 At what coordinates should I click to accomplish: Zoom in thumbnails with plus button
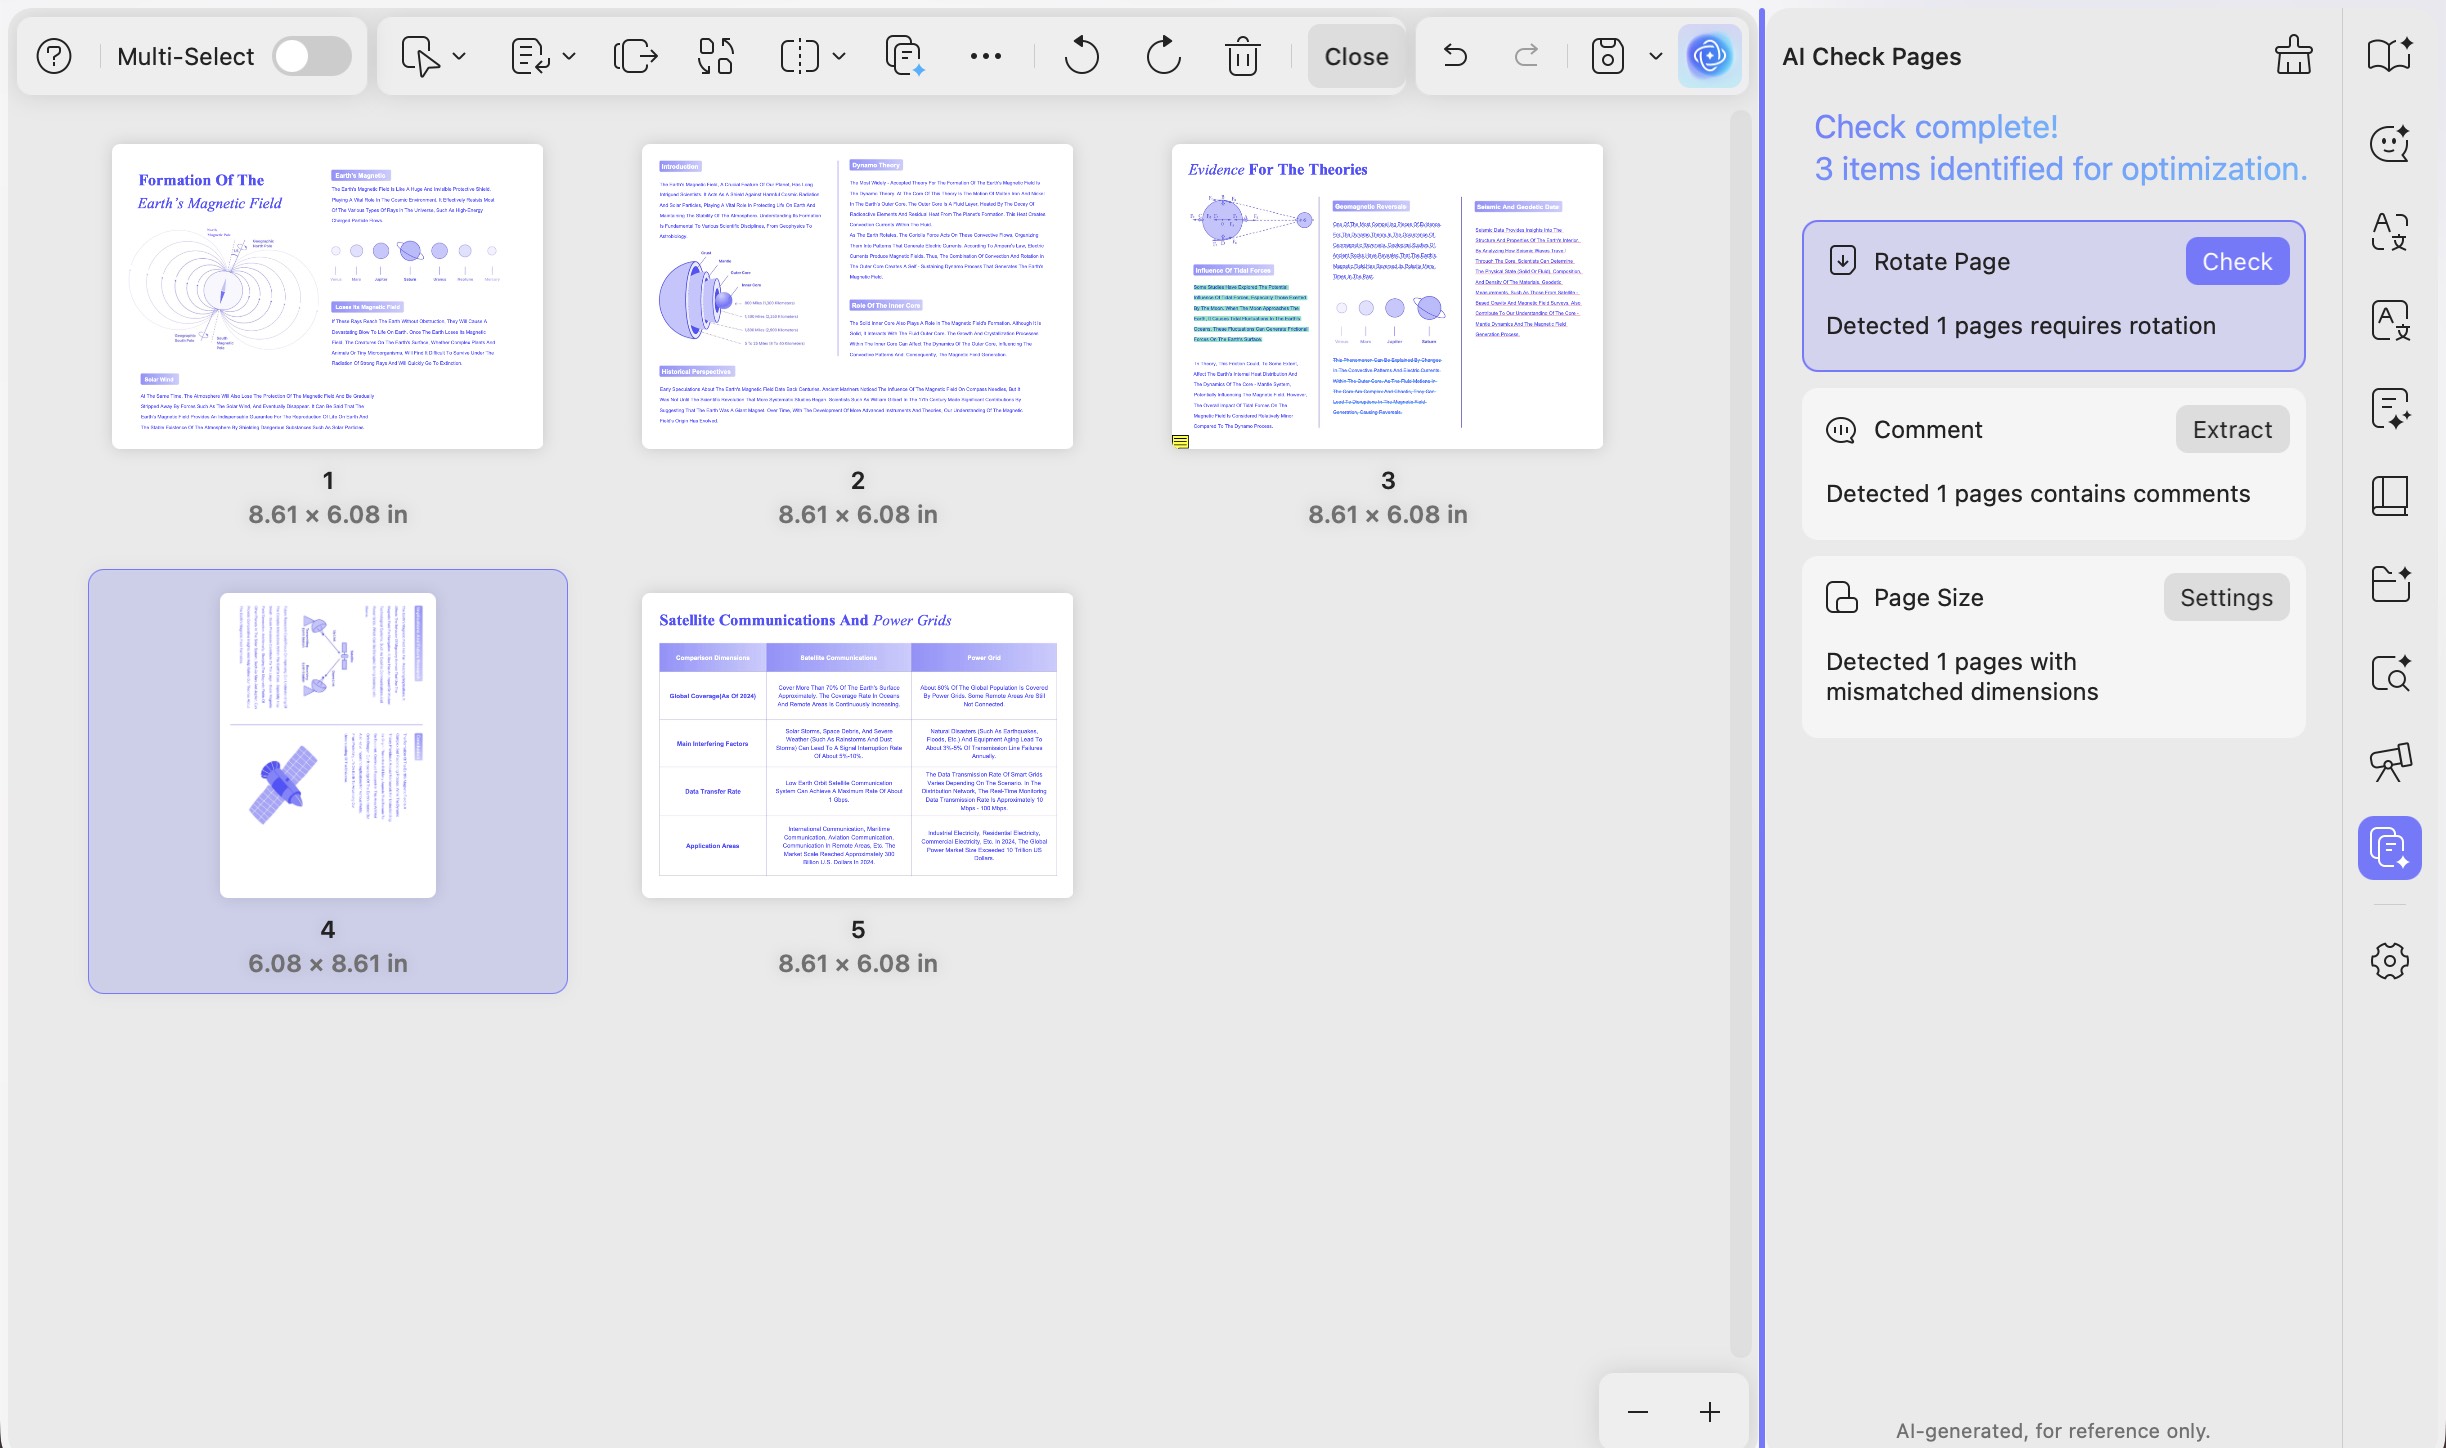click(x=1710, y=1412)
